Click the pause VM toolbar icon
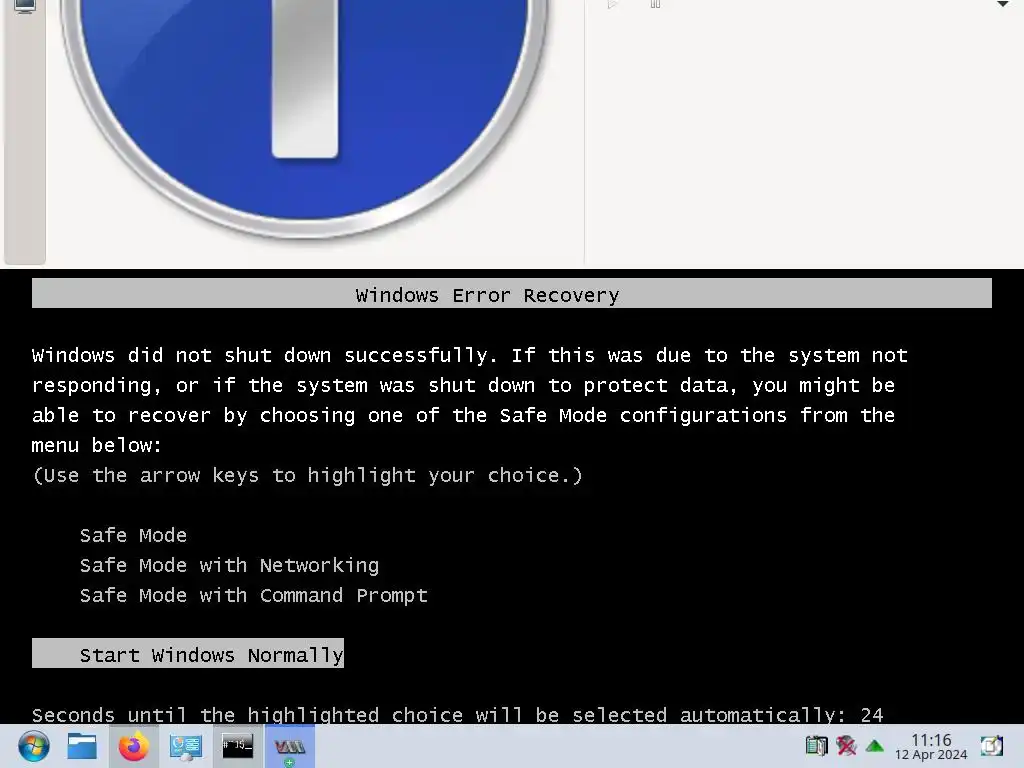This screenshot has width=1024, height=768. [656, 4]
